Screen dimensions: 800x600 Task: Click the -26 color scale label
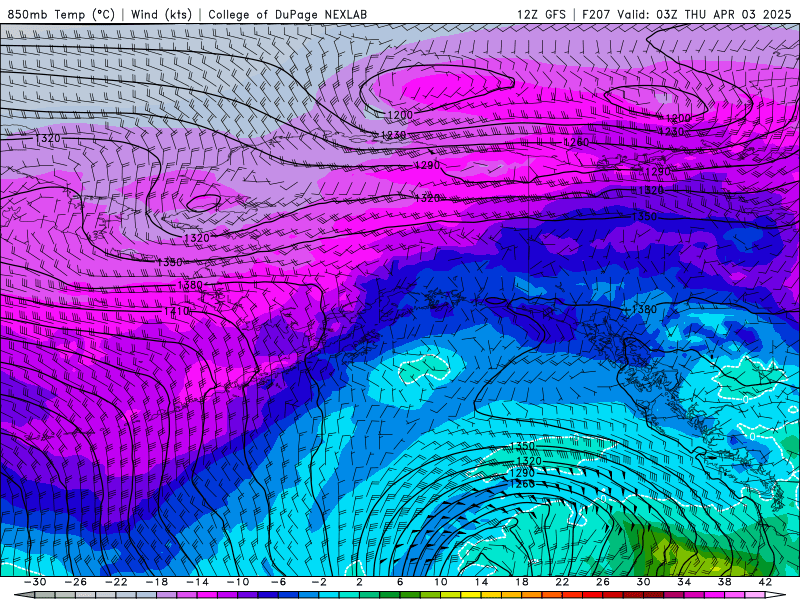(x=76, y=582)
